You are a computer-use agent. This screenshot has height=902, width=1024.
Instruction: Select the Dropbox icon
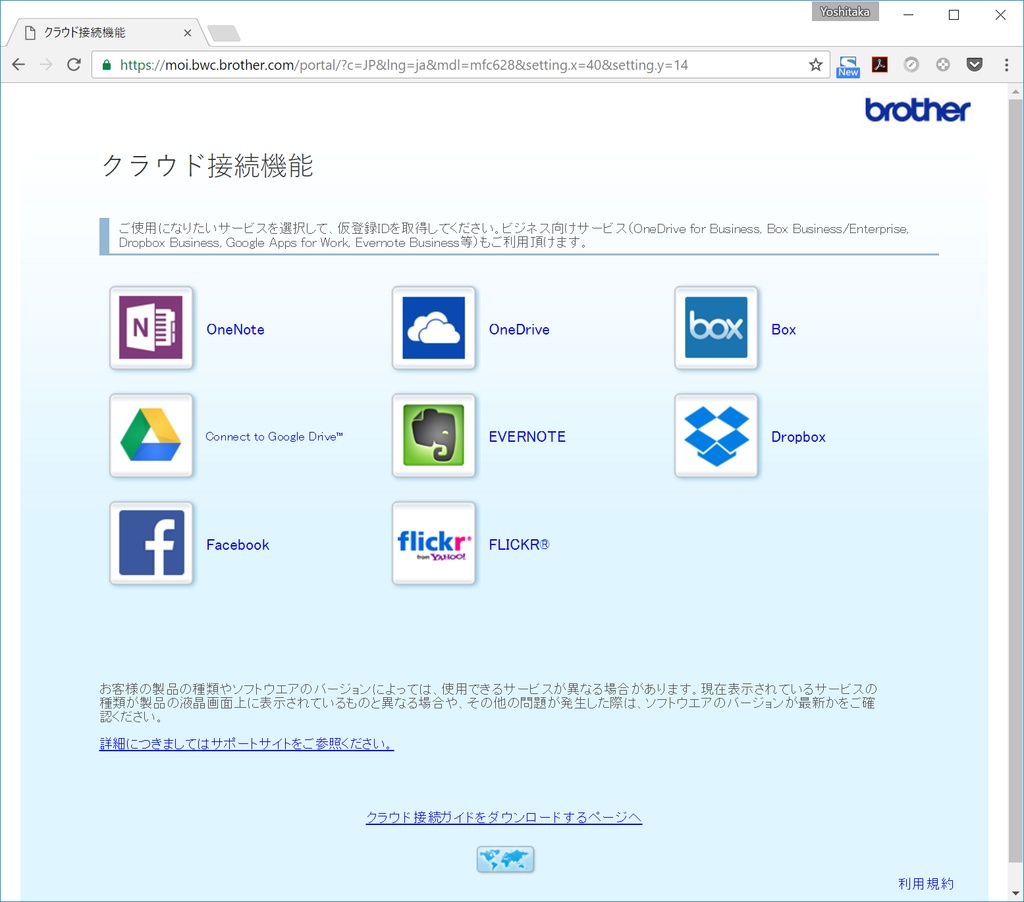[716, 436]
